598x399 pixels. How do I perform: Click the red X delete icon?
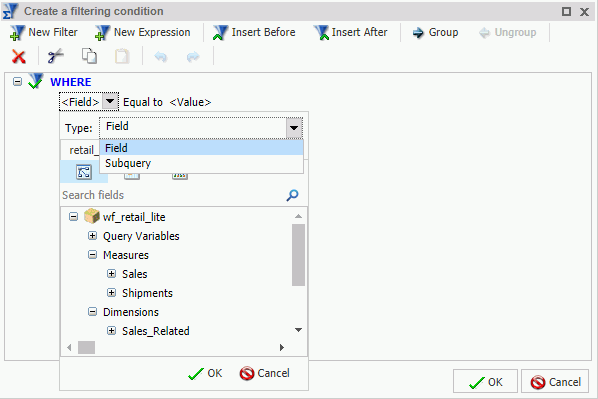[x=19, y=57]
